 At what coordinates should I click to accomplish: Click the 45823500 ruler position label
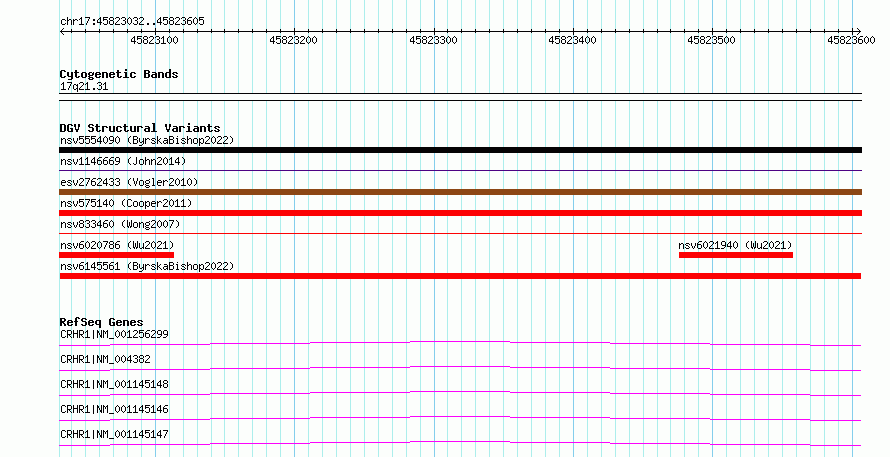[711, 40]
